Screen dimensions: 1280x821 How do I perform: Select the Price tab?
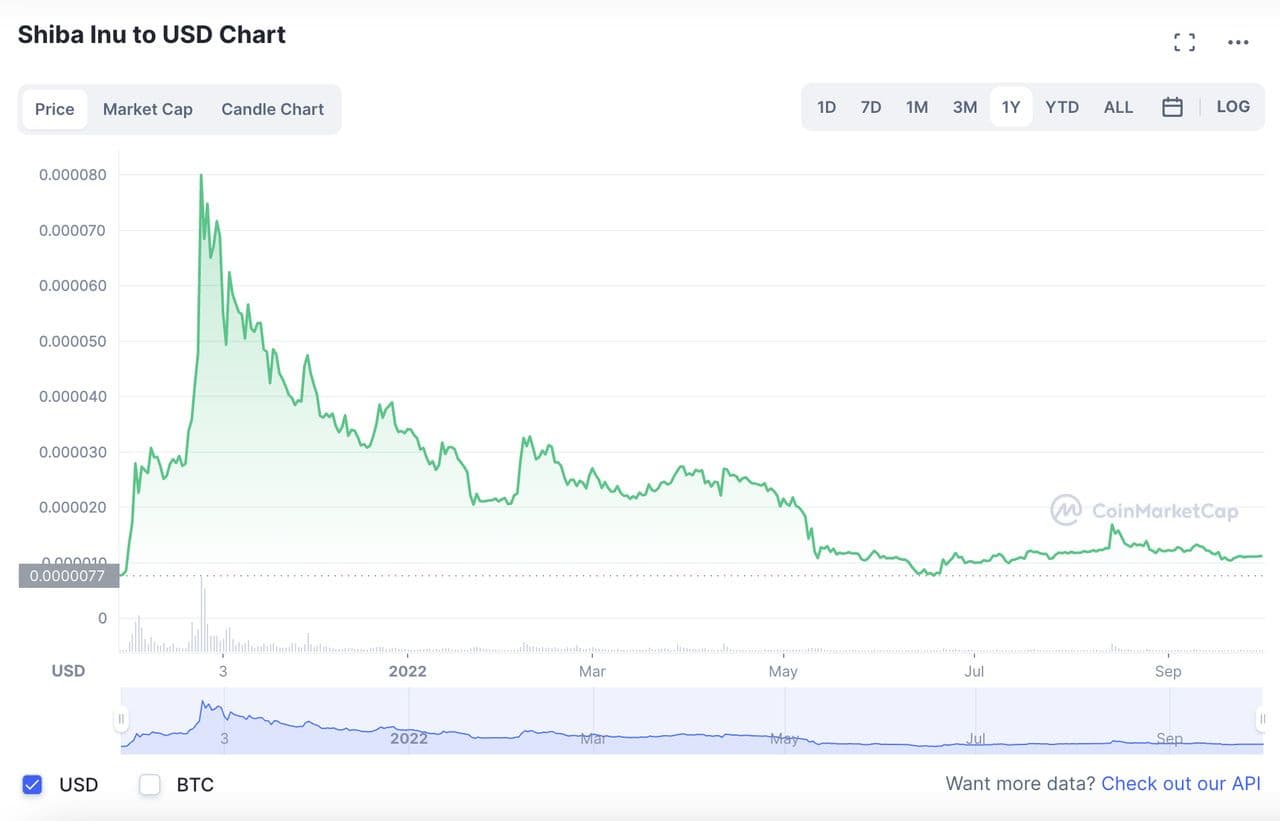coord(55,109)
